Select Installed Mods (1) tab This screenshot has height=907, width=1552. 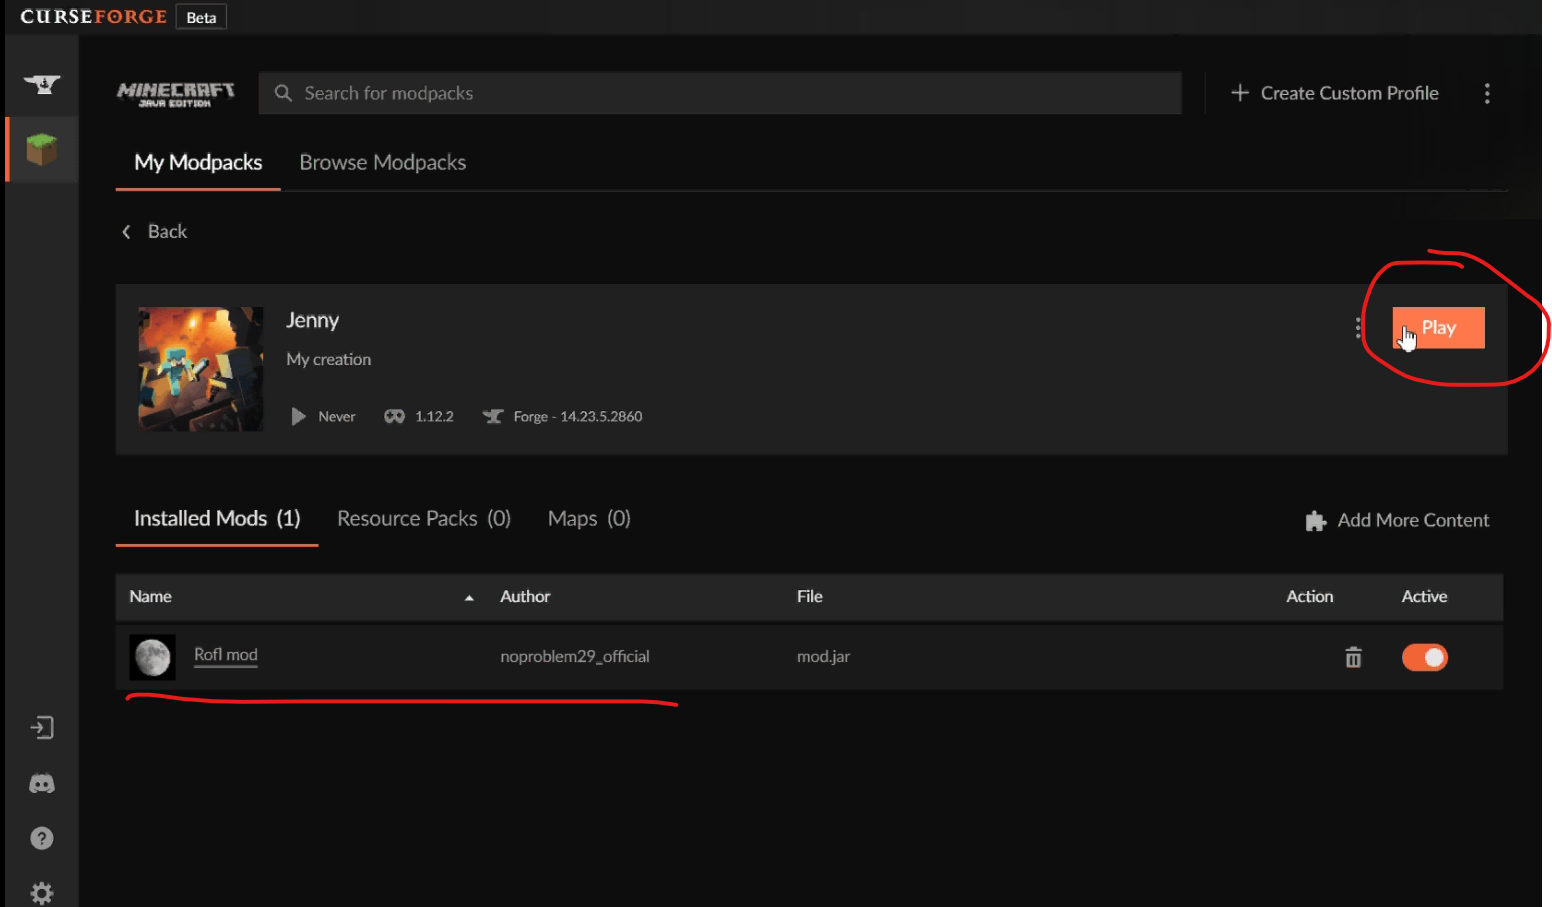pos(217,518)
